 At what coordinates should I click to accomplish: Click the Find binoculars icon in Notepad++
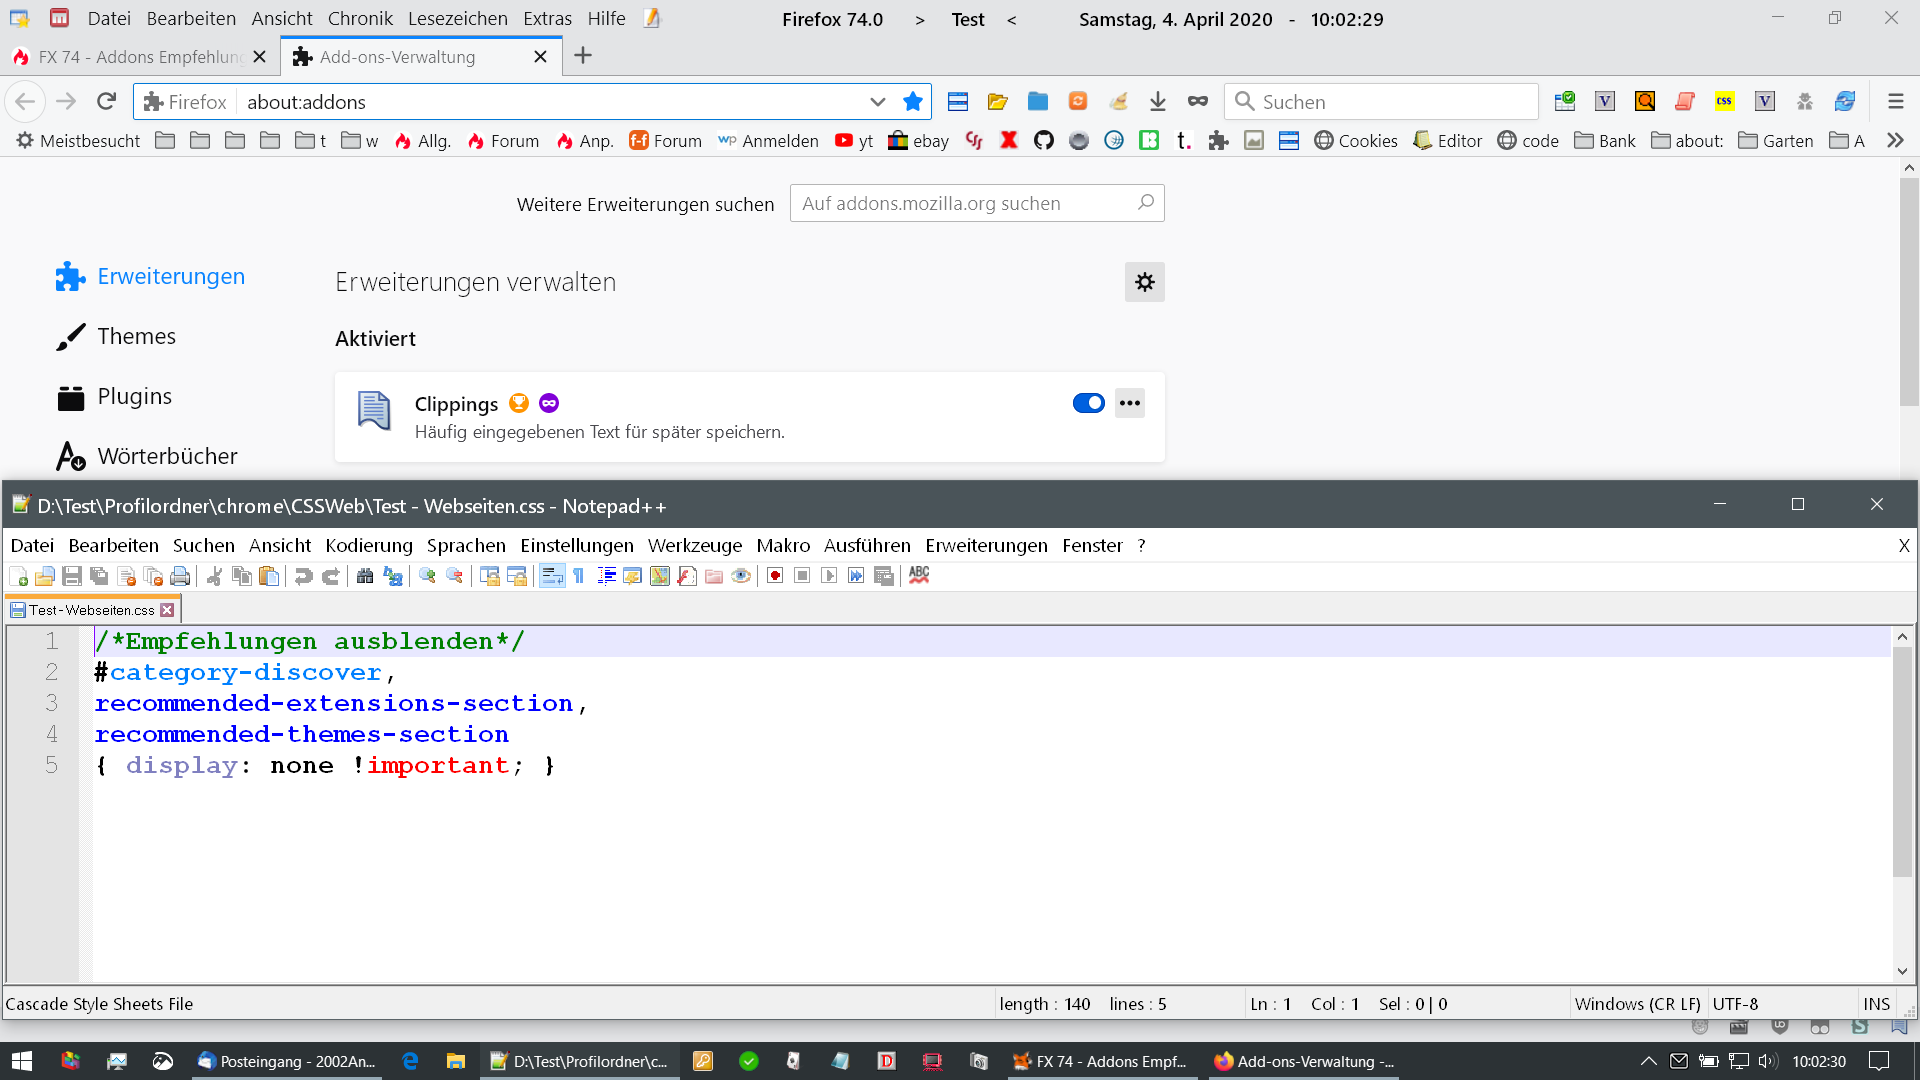365,576
